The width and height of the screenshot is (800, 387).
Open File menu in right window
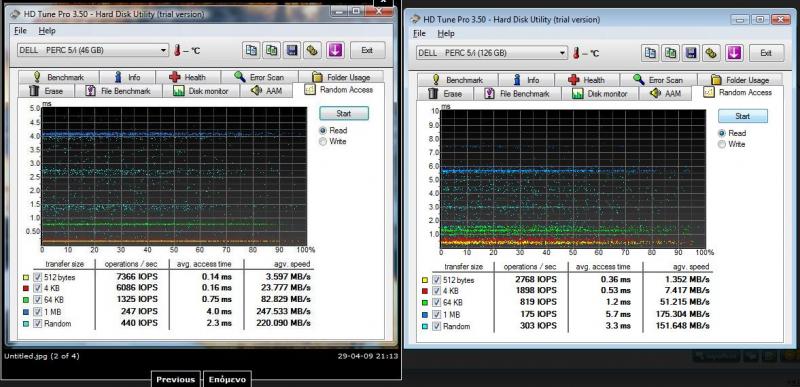419,33
